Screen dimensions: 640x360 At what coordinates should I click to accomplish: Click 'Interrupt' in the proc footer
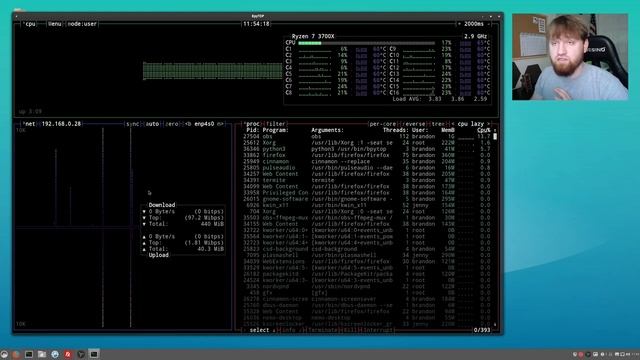(378, 330)
